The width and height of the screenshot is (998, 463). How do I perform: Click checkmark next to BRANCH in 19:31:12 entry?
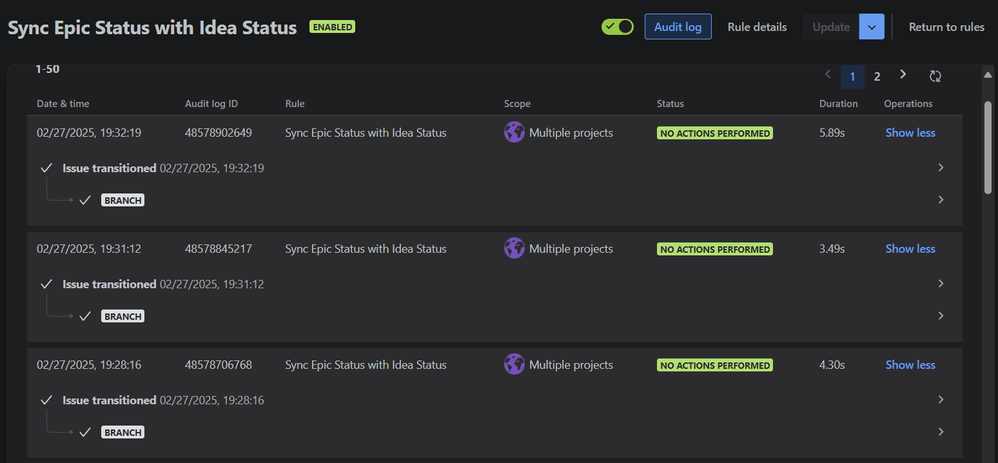click(85, 316)
